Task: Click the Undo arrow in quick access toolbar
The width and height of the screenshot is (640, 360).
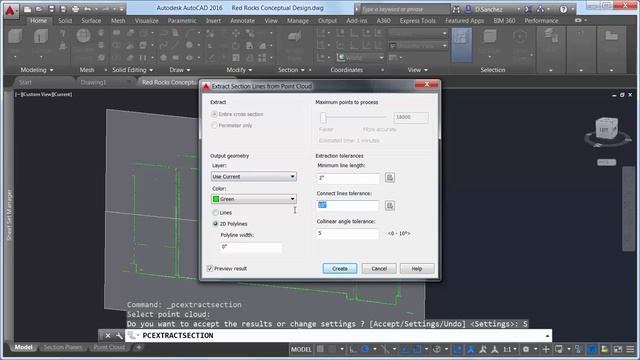Action: [87, 9]
